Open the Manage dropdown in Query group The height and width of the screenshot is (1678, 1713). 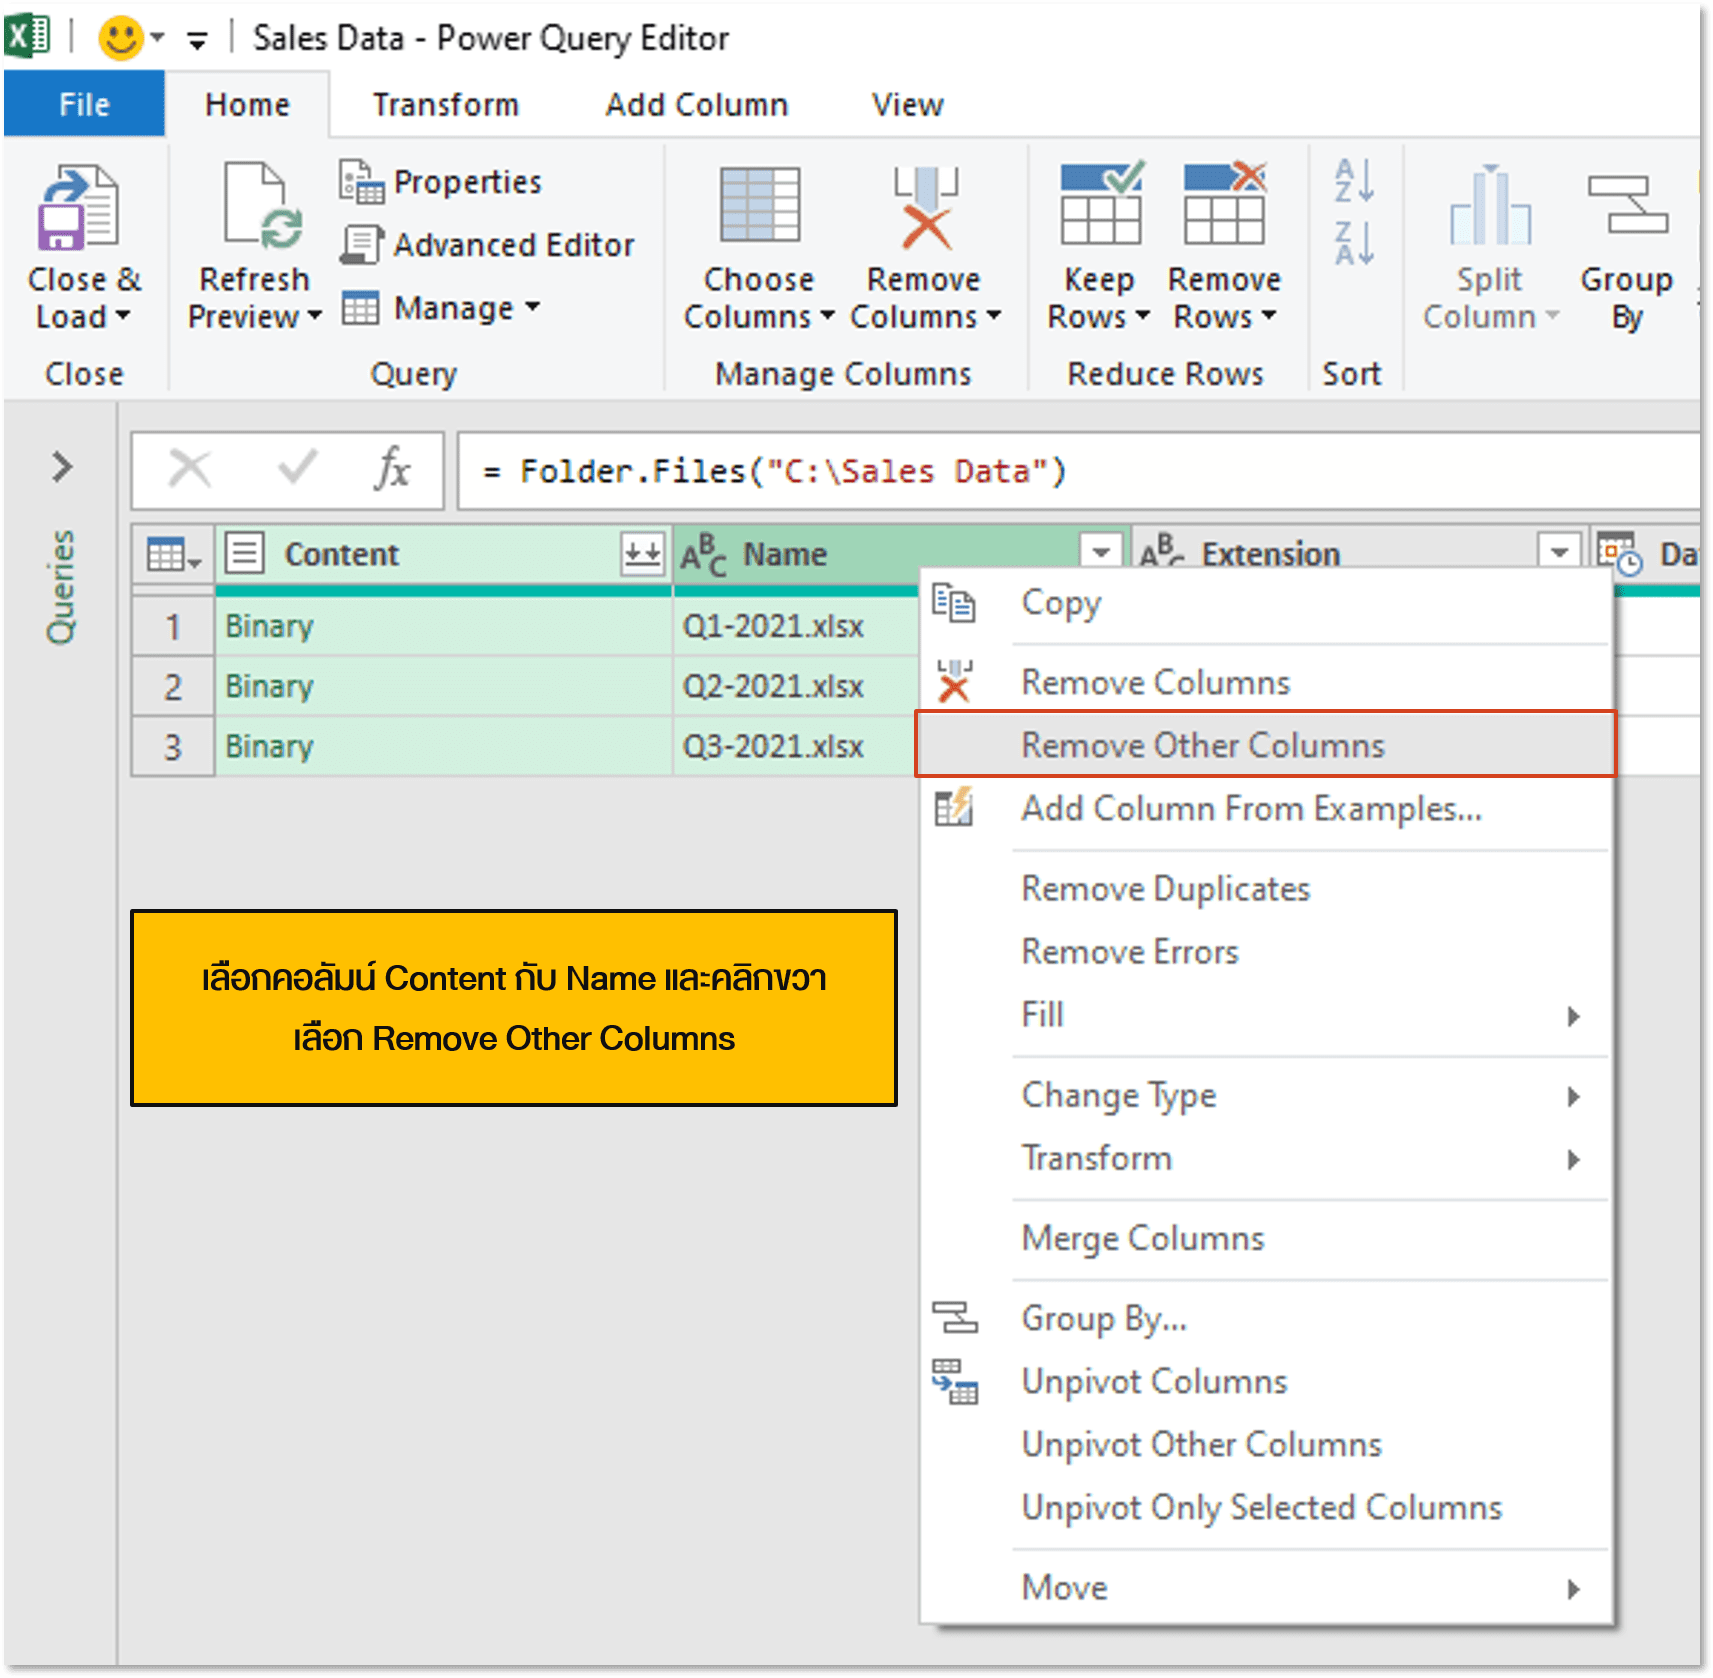point(532,308)
